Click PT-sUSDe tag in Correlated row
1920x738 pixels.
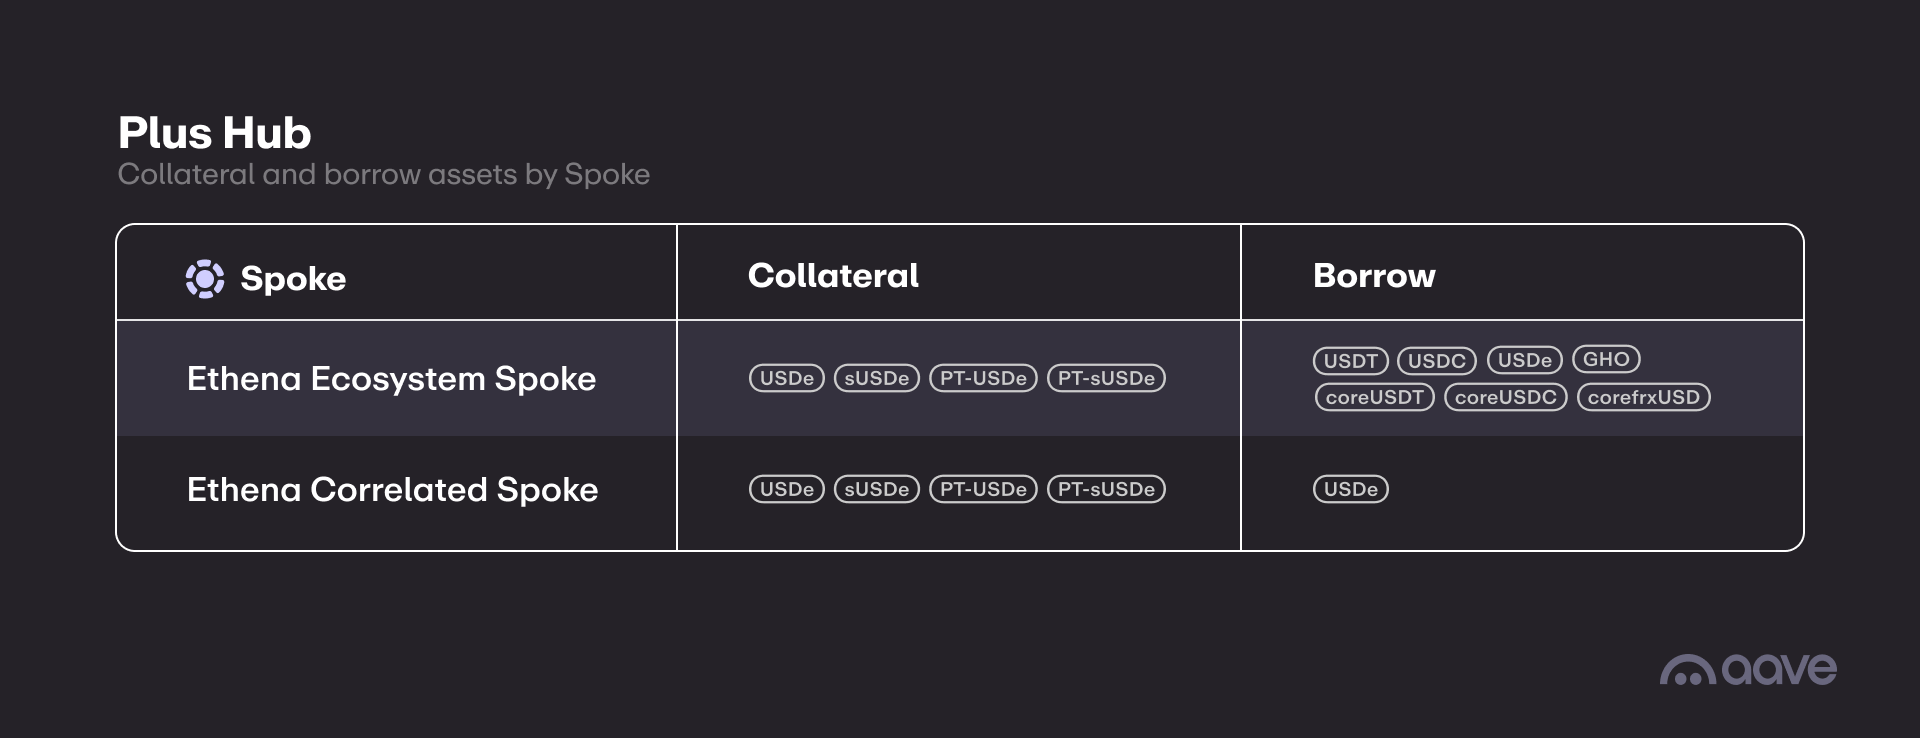(x=1106, y=489)
